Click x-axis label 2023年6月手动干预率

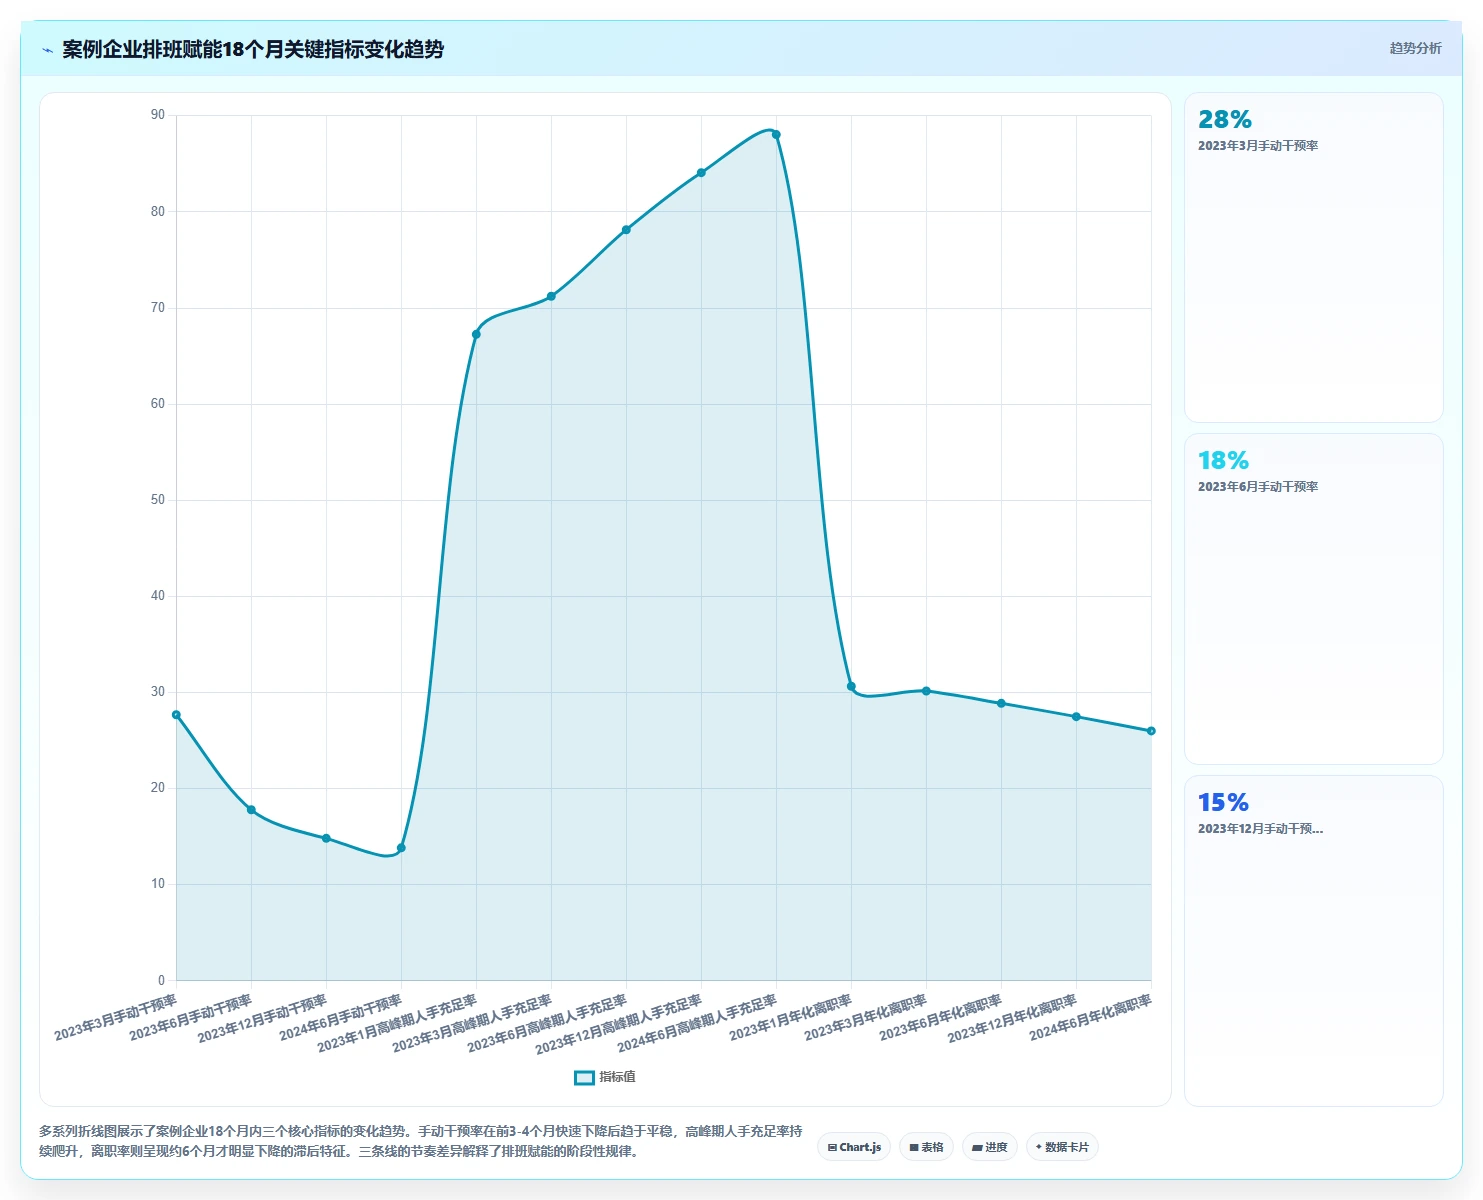pyautogui.click(x=191, y=1017)
